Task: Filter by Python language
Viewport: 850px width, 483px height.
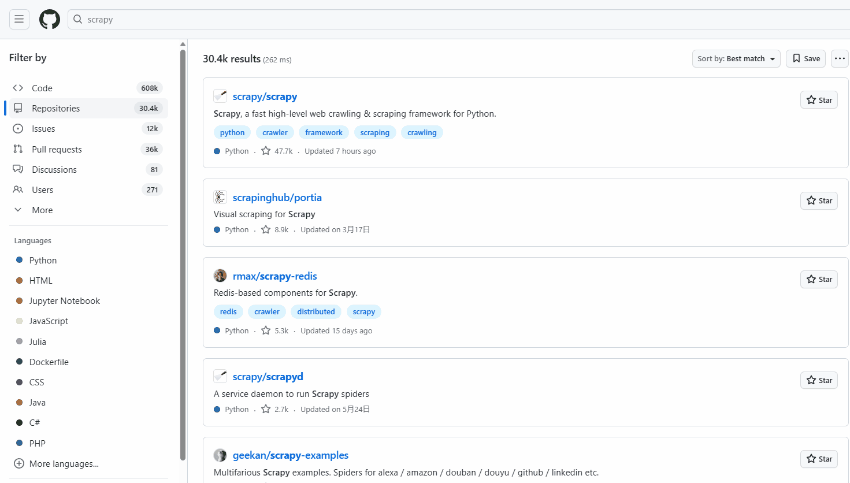Action: 43,260
